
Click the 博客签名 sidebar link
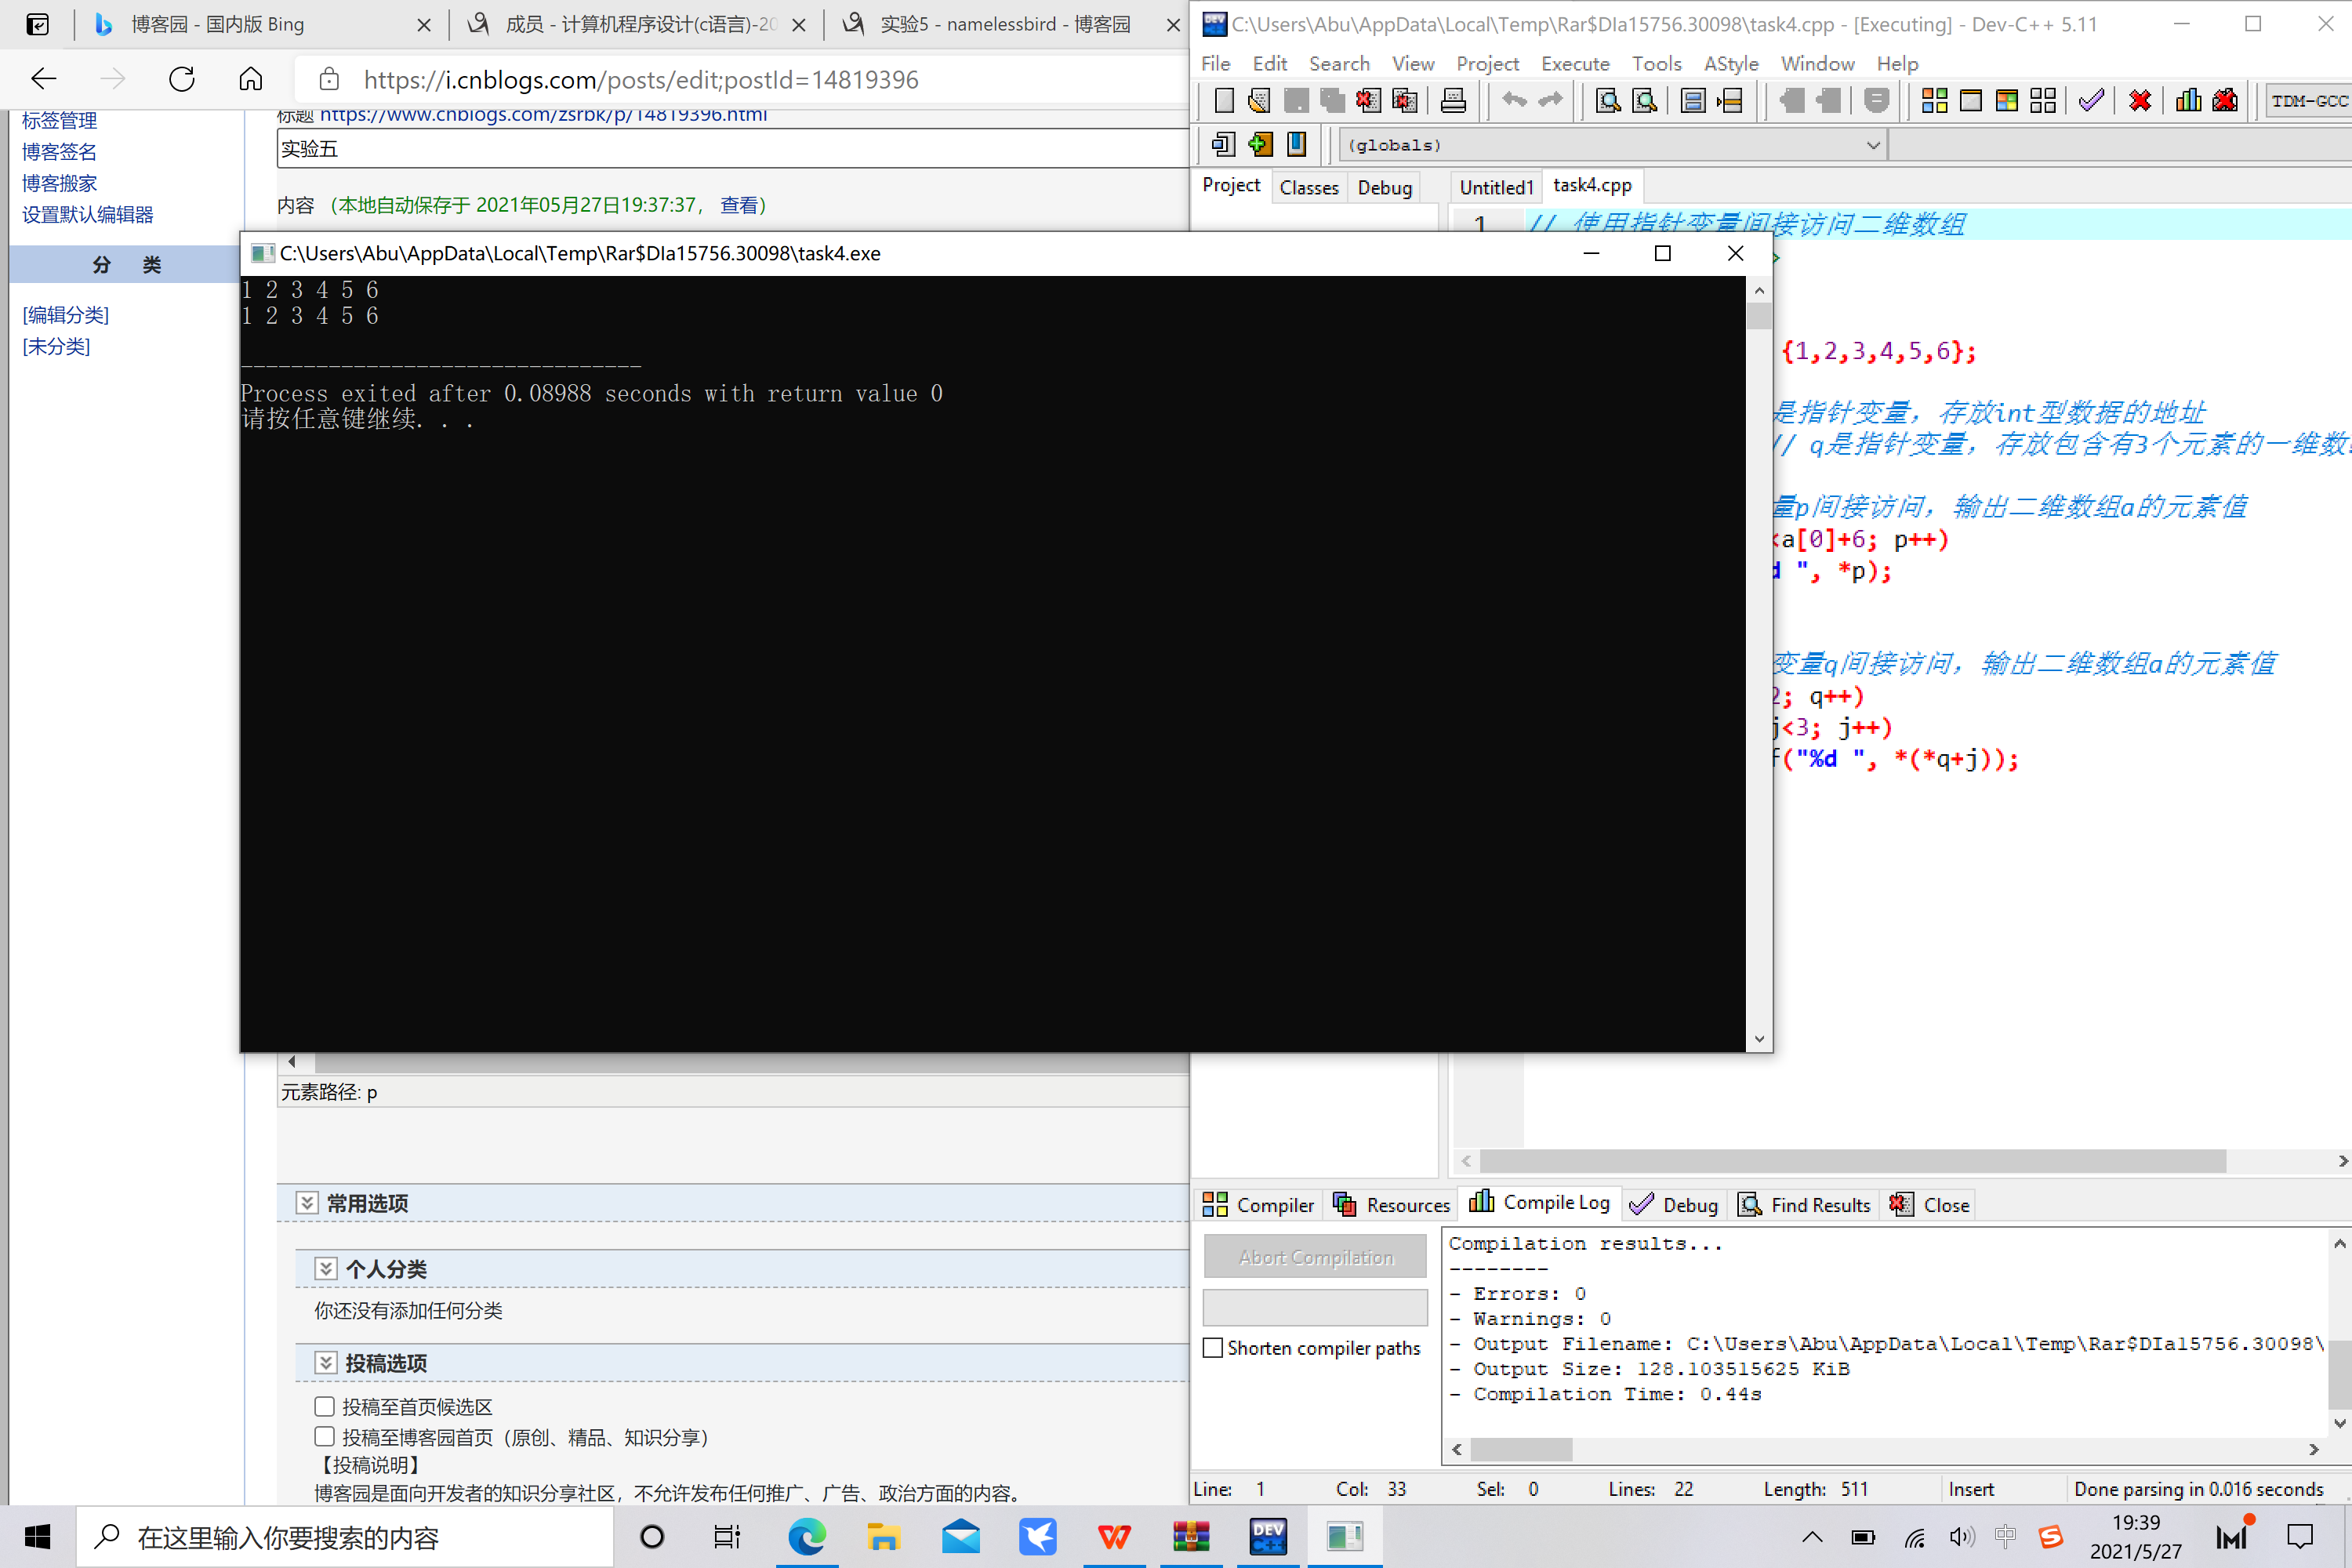tap(60, 152)
